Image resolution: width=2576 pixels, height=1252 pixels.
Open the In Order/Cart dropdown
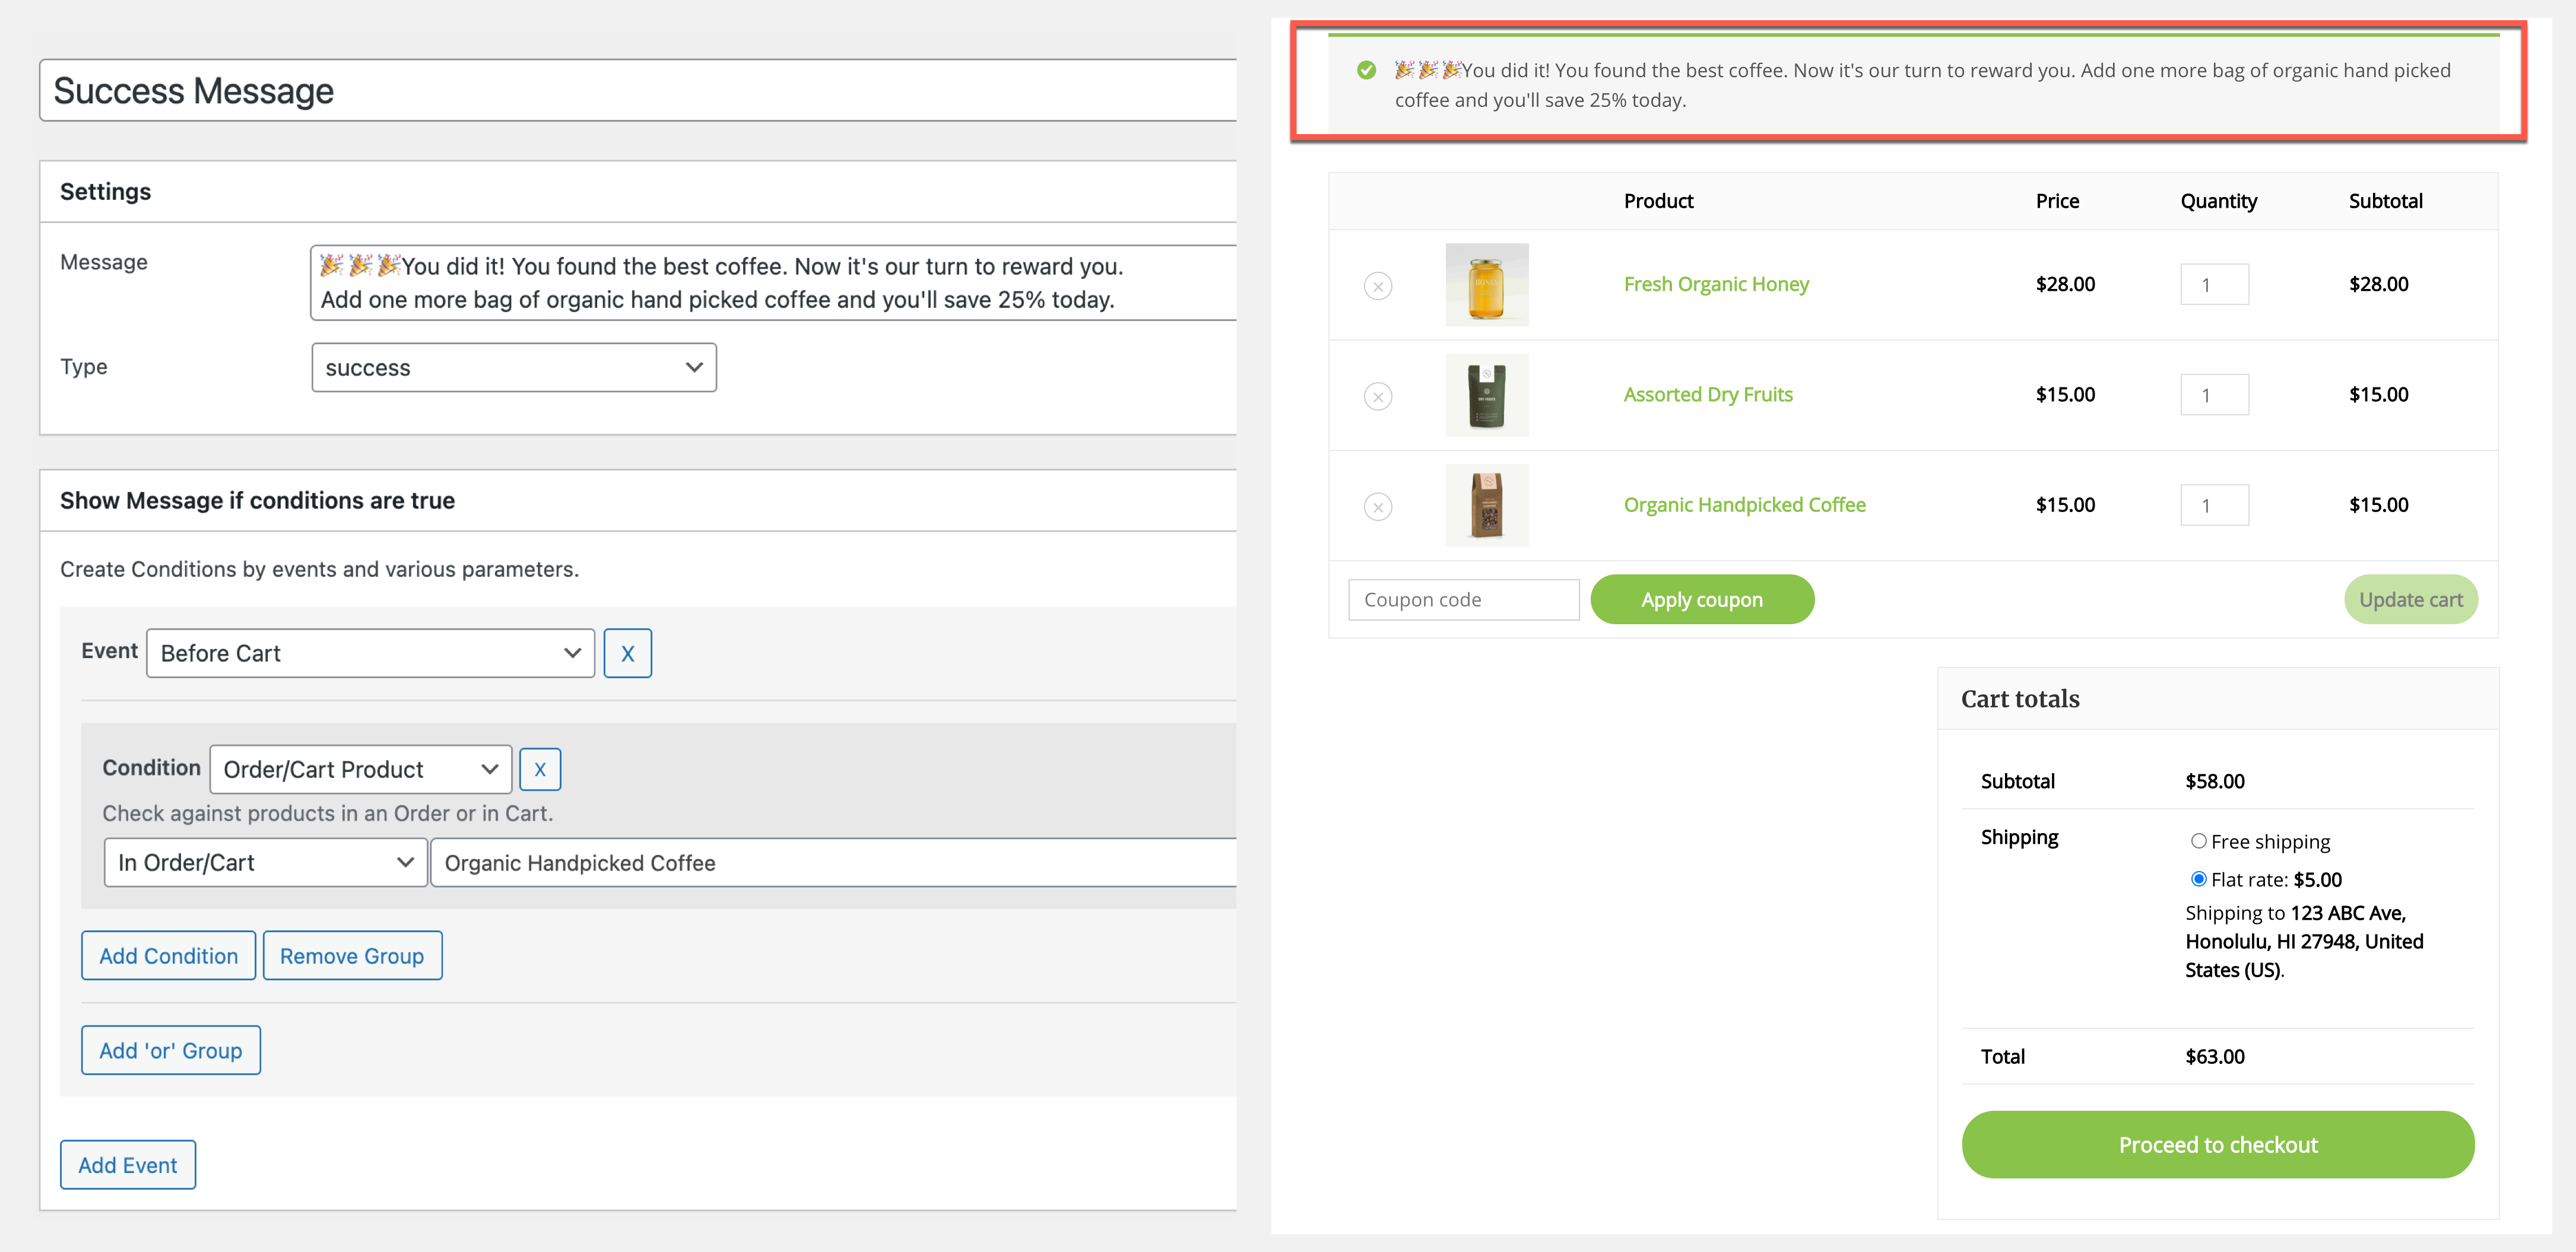[x=265, y=862]
